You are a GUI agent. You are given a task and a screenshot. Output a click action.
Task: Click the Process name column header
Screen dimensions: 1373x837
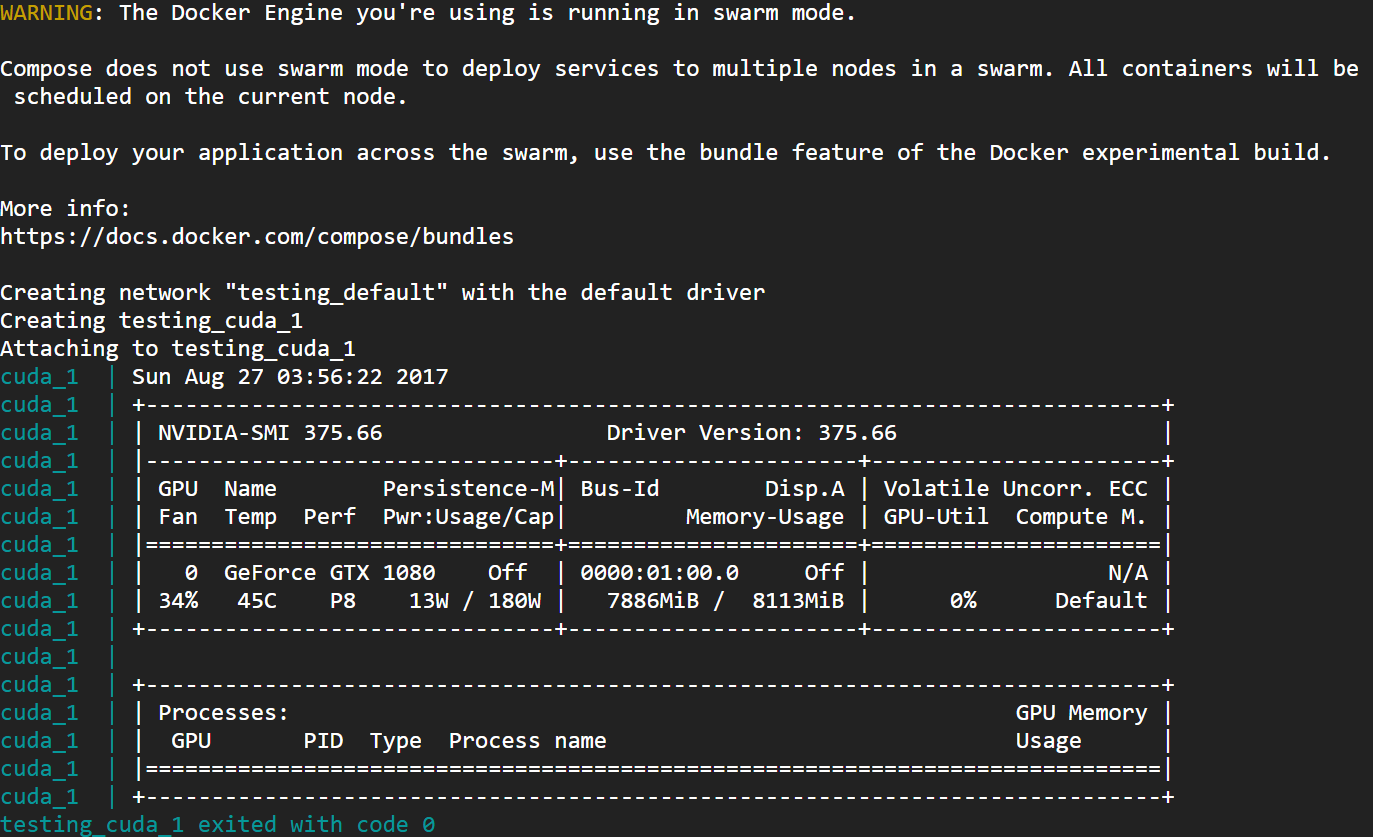pos(527,741)
